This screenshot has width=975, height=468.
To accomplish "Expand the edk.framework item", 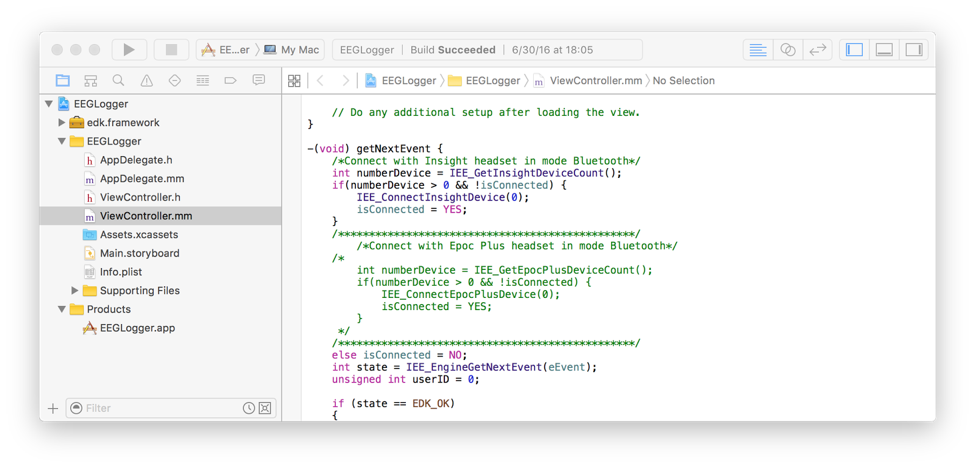I will [62, 122].
